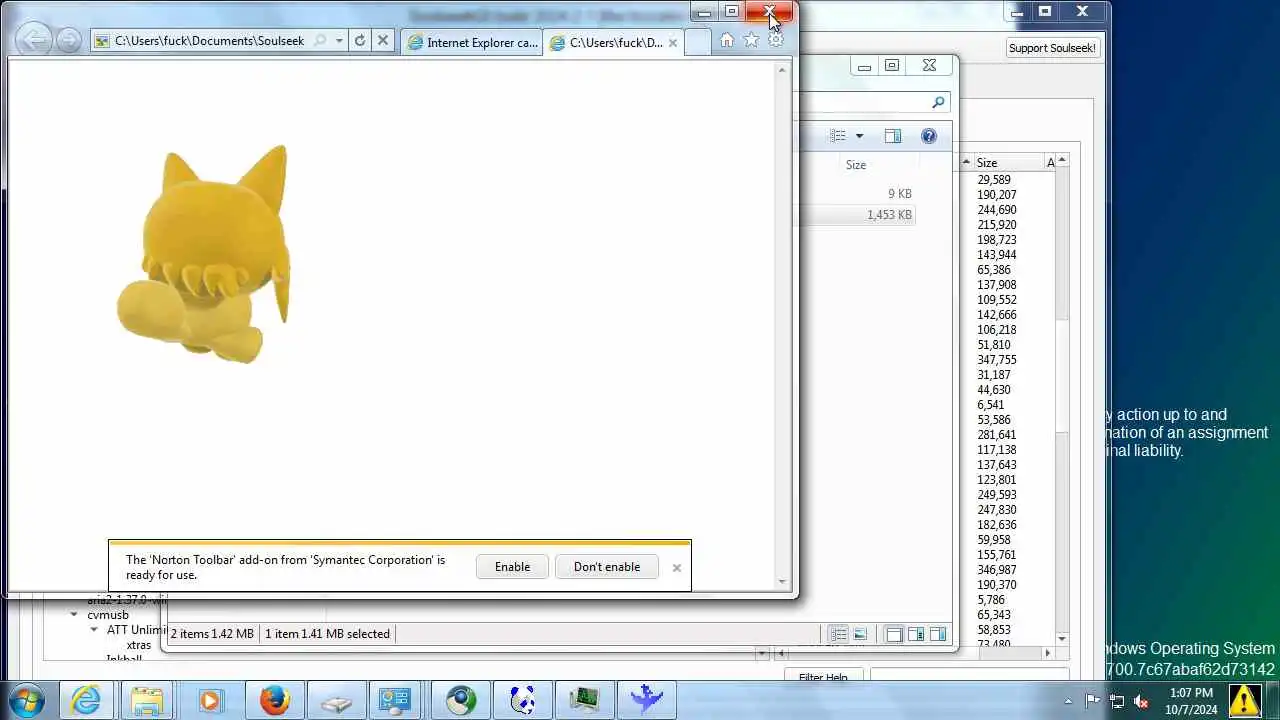Open Windows Explorer from taskbar

[148, 700]
